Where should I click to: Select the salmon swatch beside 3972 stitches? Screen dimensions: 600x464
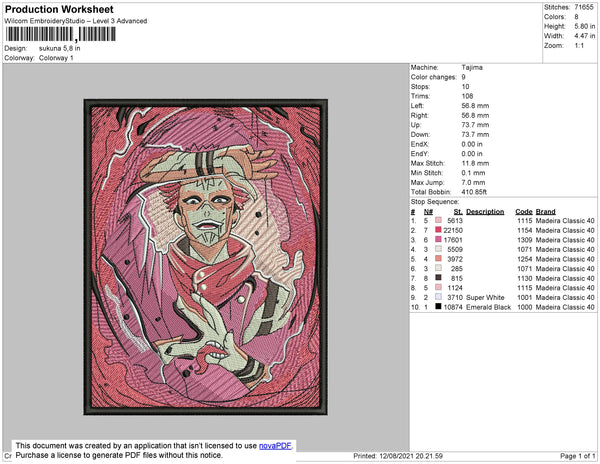click(x=438, y=259)
